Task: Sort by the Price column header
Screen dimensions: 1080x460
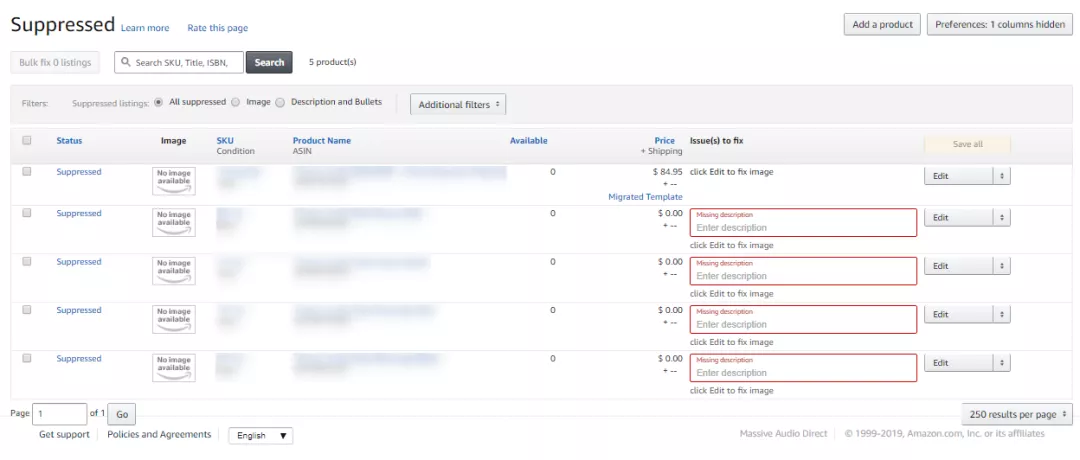Action: pyautogui.click(x=665, y=140)
